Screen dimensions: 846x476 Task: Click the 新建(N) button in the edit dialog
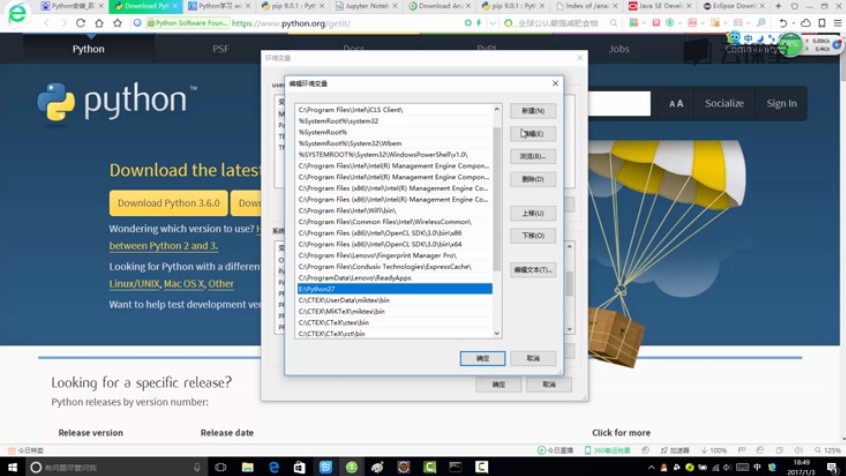tap(533, 111)
